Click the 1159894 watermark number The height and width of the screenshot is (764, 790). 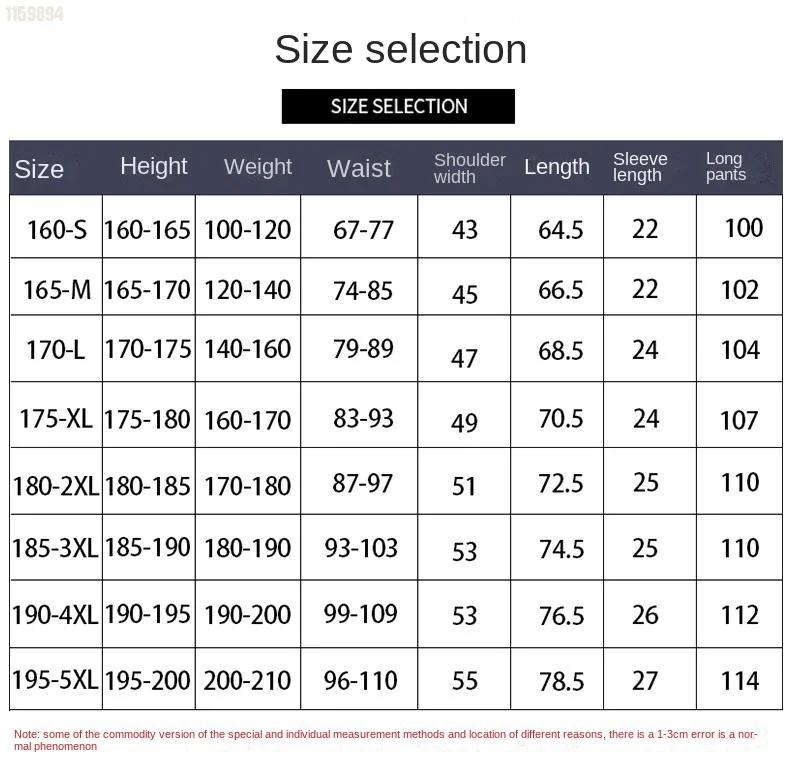[32, 15]
